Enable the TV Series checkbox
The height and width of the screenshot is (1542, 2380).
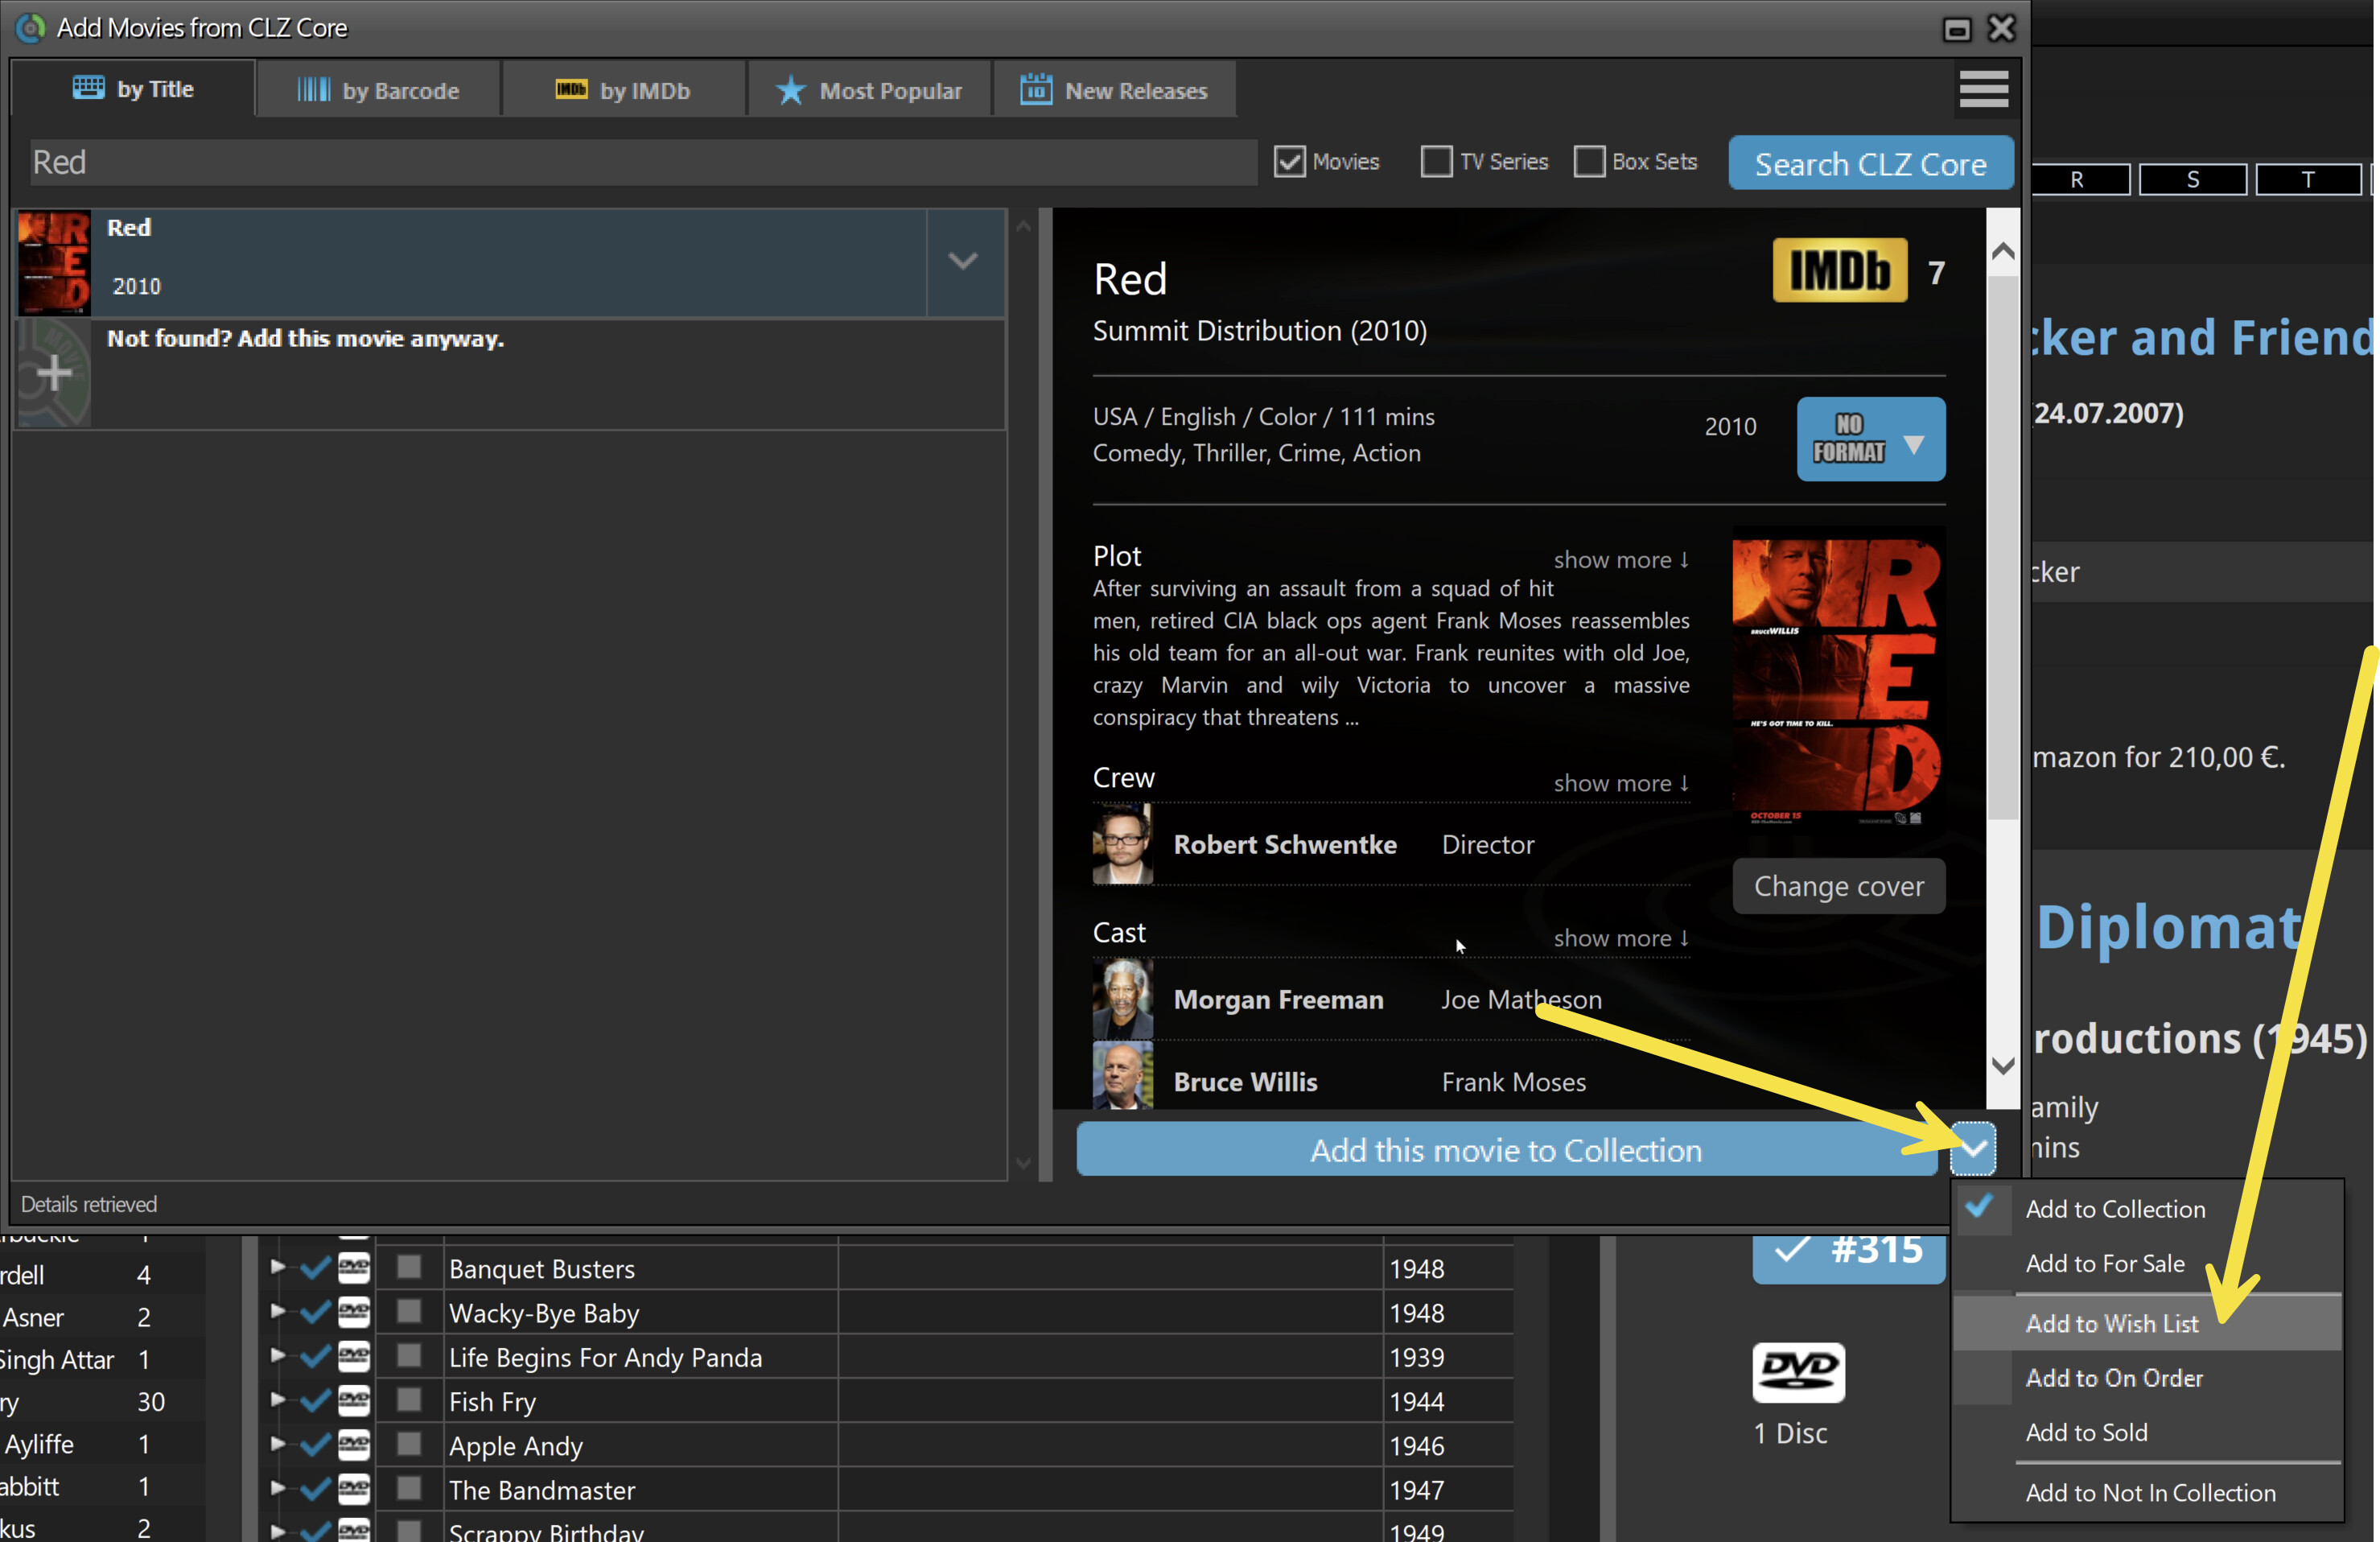pos(1436,162)
